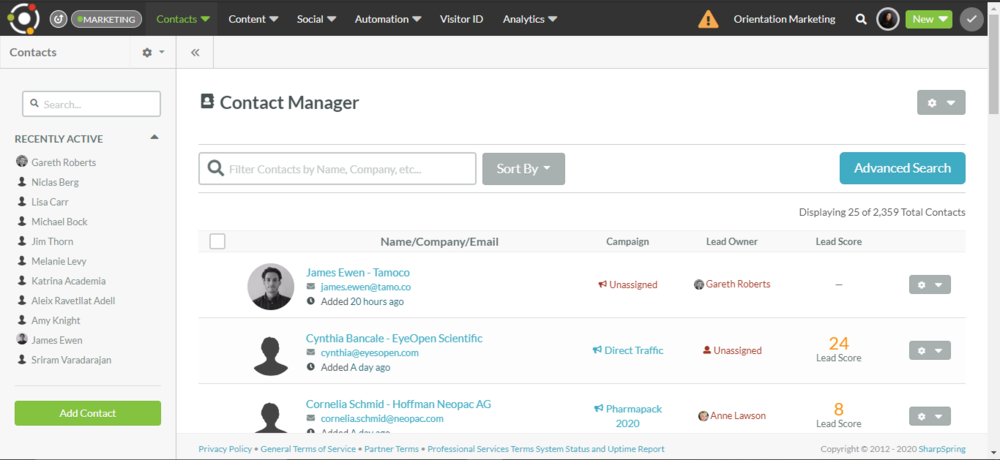Select Katrina Academia in Recently Active

click(68, 281)
